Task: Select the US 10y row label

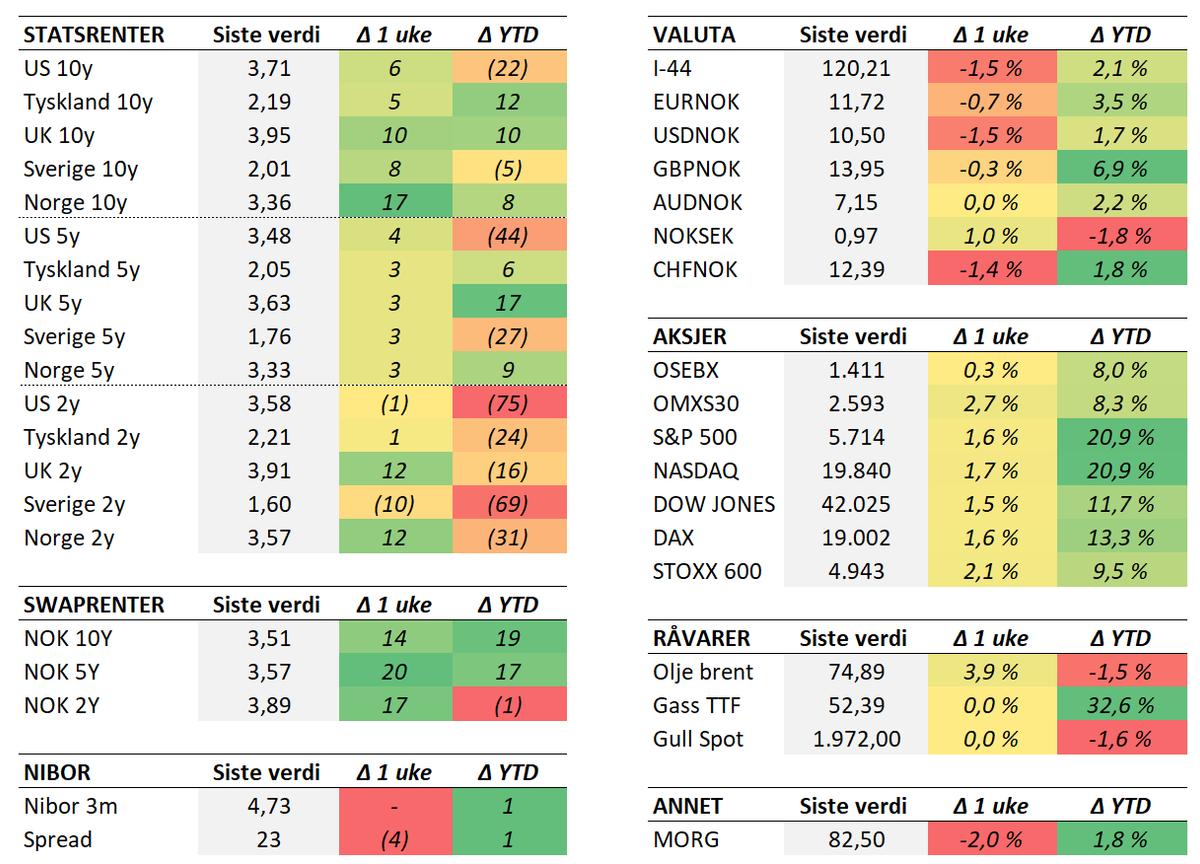Action: 59,69
